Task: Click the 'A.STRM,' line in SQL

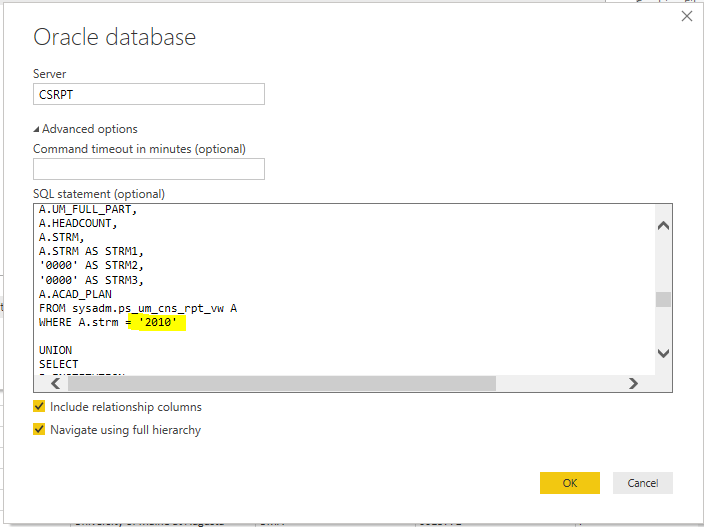Action: 62,237
